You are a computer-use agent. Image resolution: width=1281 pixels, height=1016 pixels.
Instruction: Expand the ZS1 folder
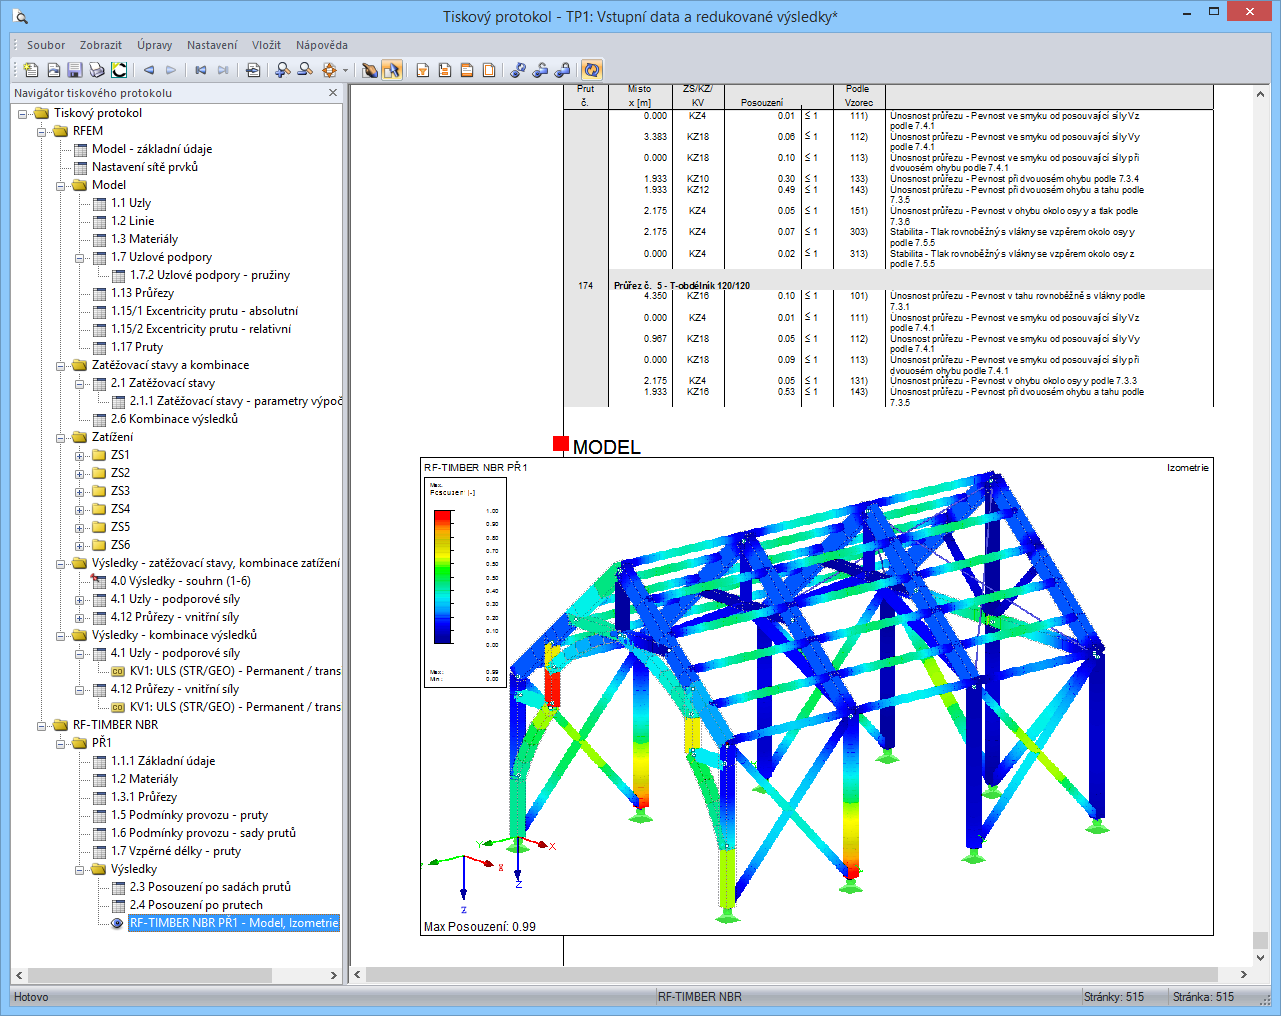(80, 455)
